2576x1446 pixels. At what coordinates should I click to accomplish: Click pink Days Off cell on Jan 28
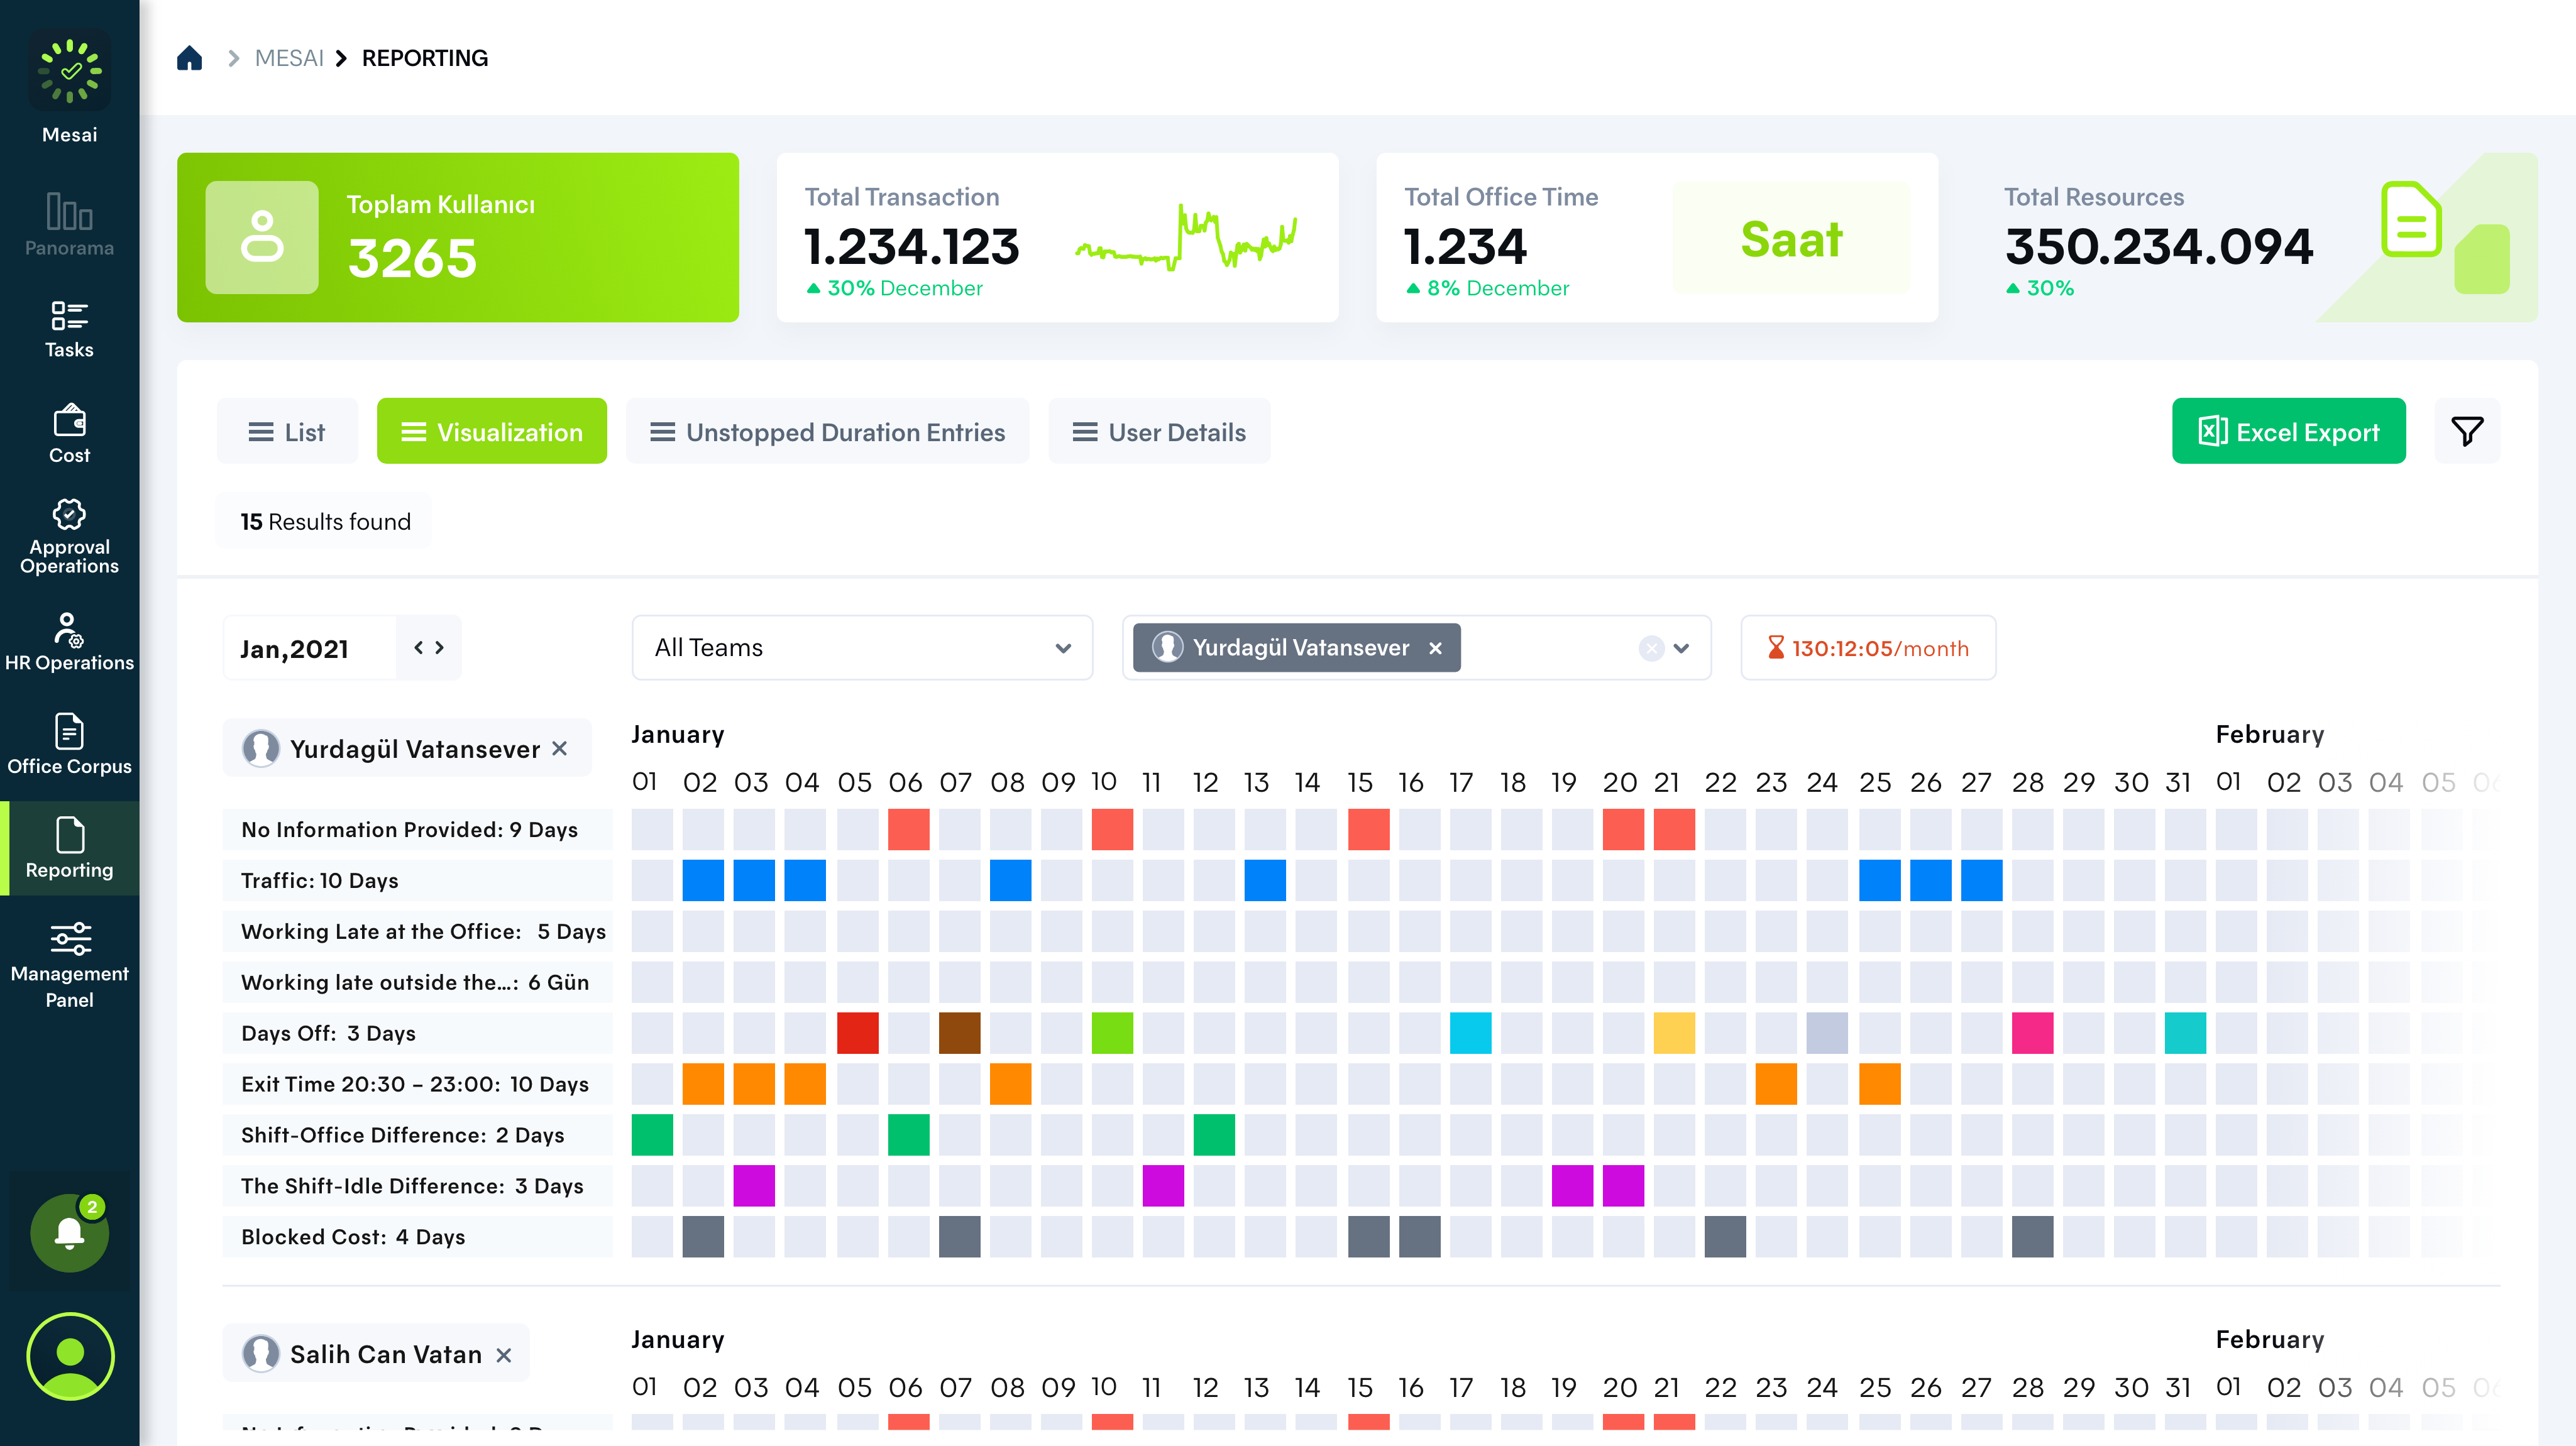coord(2032,1033)
